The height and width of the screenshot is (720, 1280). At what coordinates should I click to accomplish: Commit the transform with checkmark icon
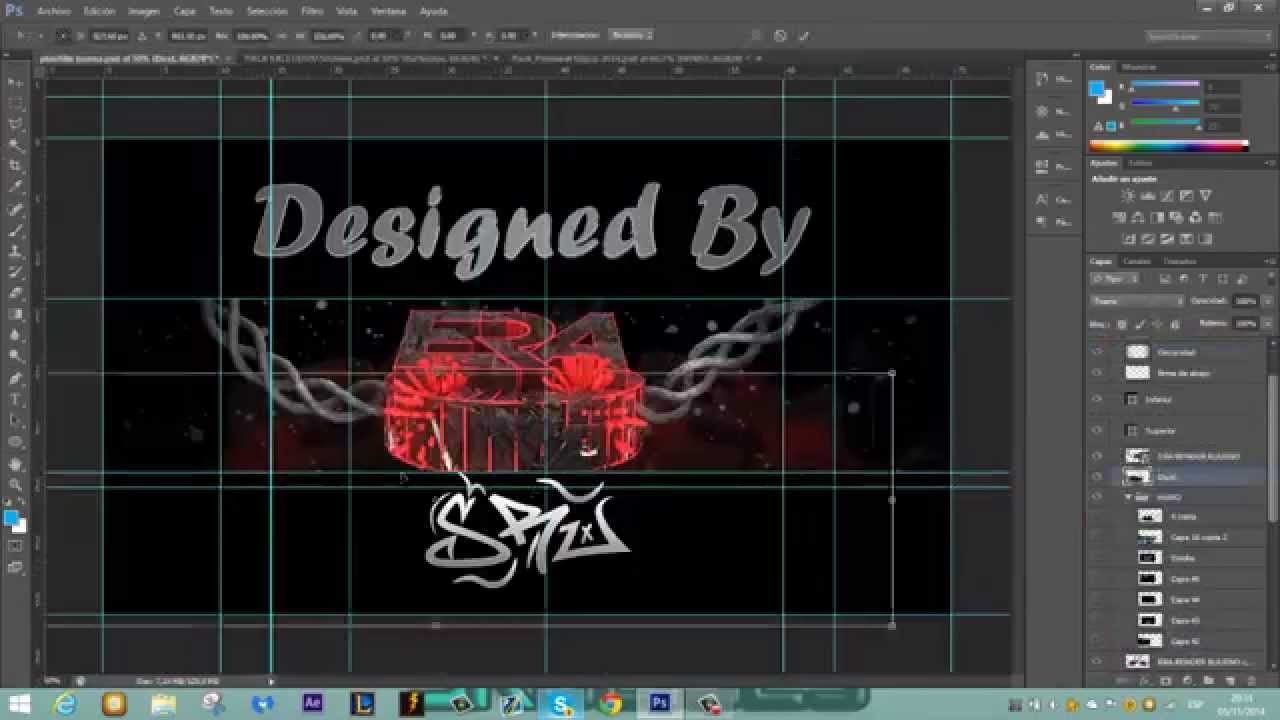pyautogui.click(x=803, y=35)
